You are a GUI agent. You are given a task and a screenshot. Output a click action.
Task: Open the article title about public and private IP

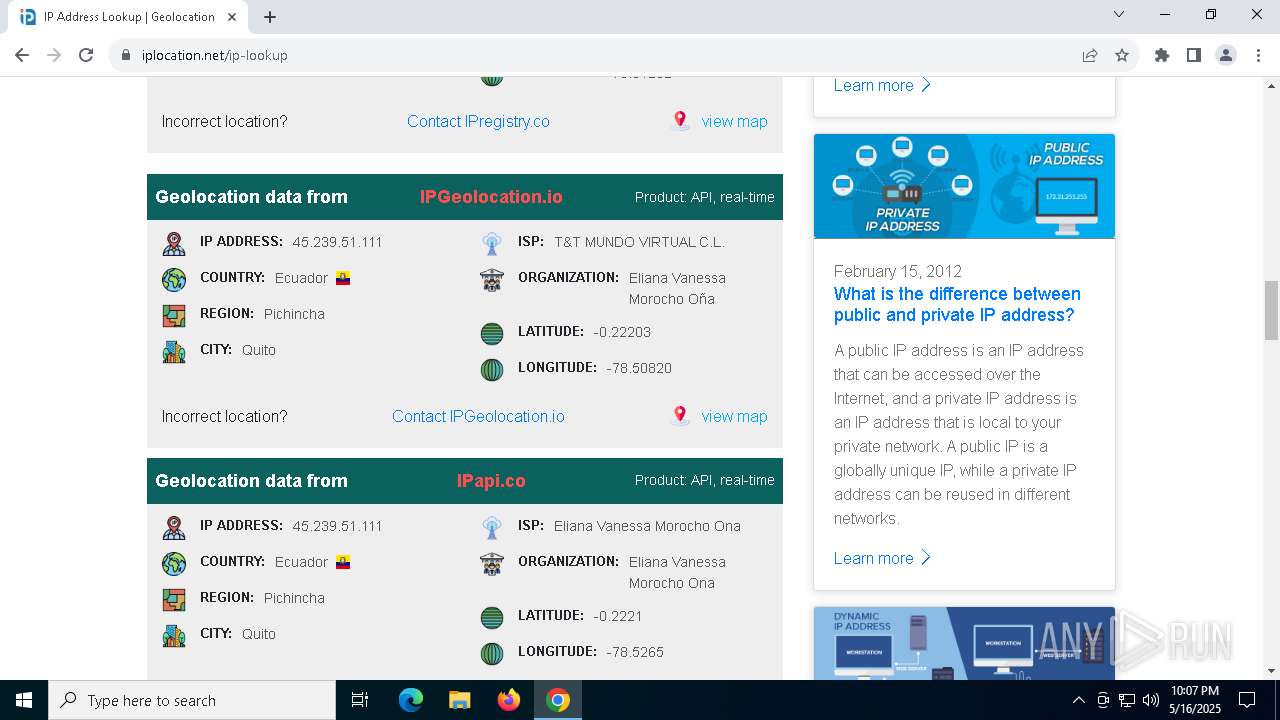957,304
